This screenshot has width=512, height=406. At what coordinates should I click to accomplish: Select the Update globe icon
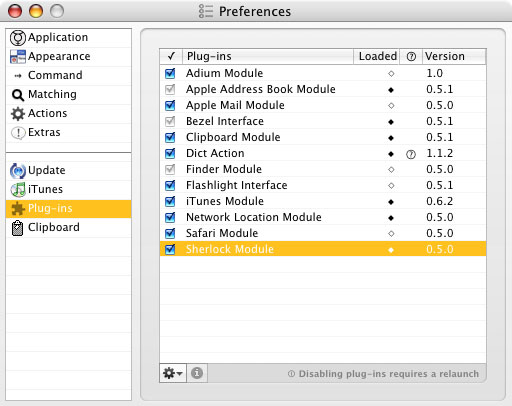point(18,171)
